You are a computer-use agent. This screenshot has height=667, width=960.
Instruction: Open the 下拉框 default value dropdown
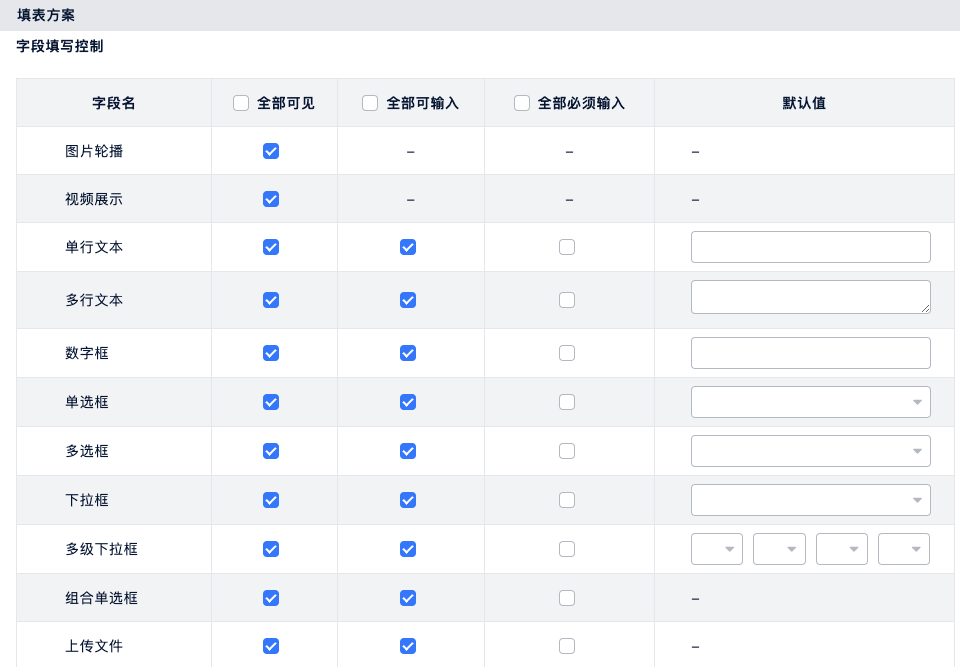click(x=810, y=500)
